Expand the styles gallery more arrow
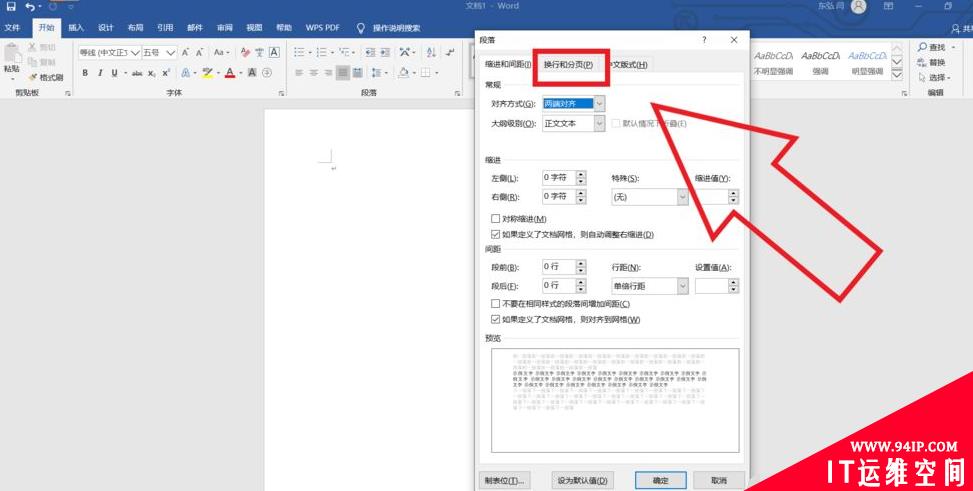This screenshot has height=491, width=973. (897, 75)
